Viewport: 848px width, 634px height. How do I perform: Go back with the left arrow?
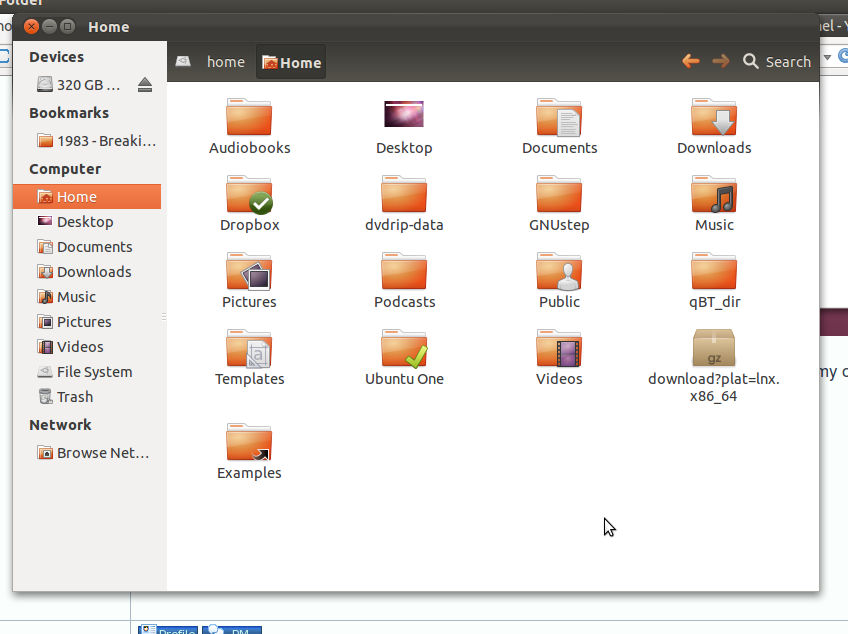[691, 61]
